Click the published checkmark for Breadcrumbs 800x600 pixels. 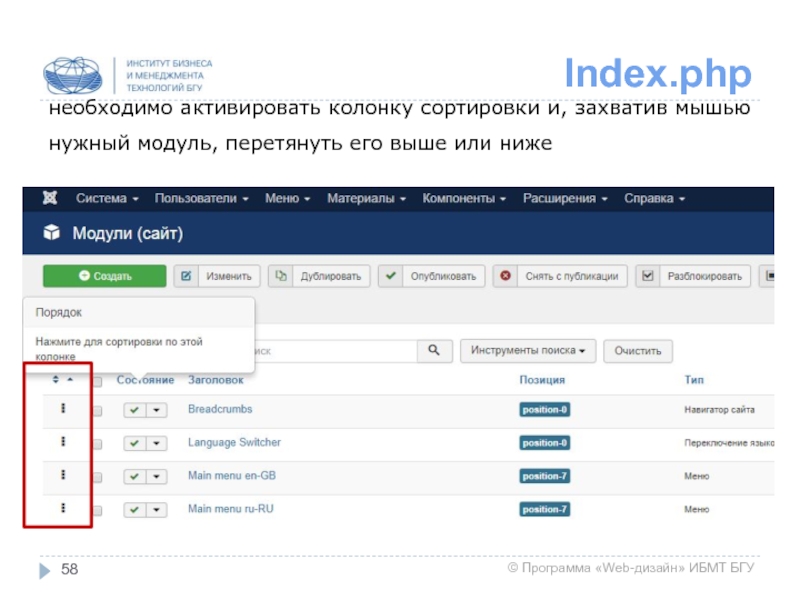(134, 410)
